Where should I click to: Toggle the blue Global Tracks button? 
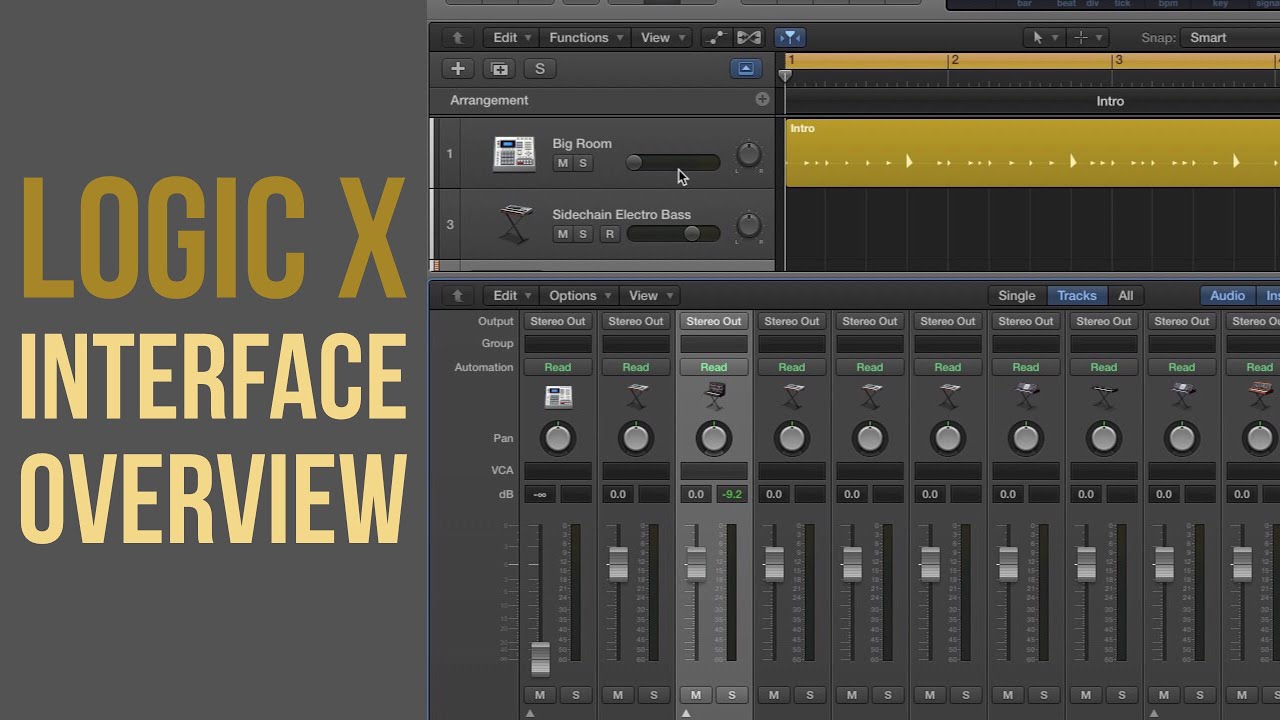coord(746,69)
